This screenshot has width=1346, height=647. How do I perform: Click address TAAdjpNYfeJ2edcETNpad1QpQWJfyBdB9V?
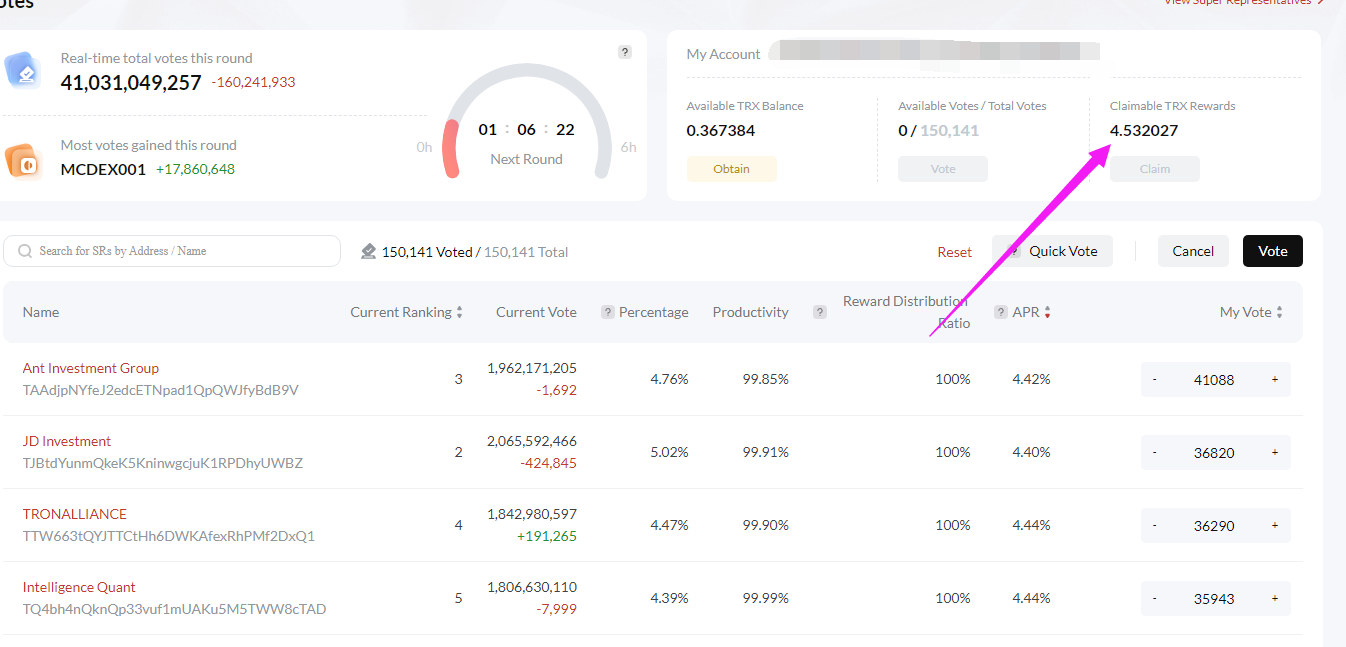[x=161, y=390]
